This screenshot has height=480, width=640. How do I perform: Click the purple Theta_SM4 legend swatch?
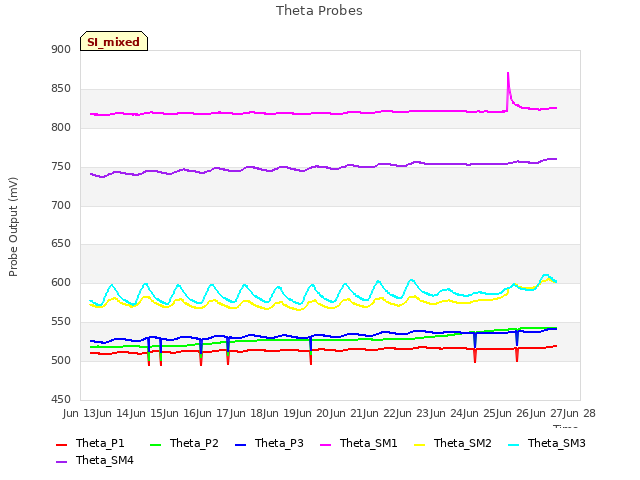point(61,462)
